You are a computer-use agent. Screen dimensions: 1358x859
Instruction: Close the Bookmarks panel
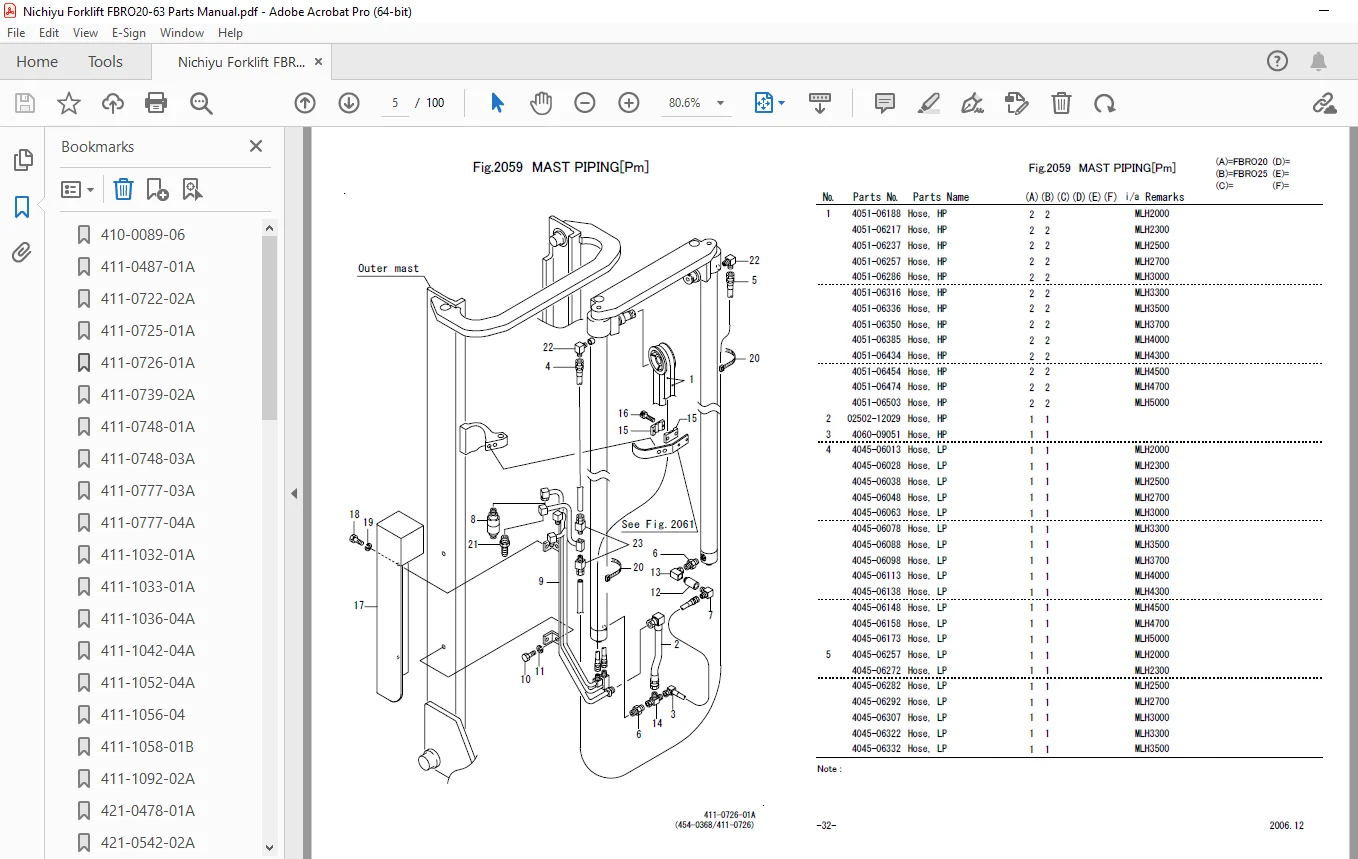click(256, 146)
